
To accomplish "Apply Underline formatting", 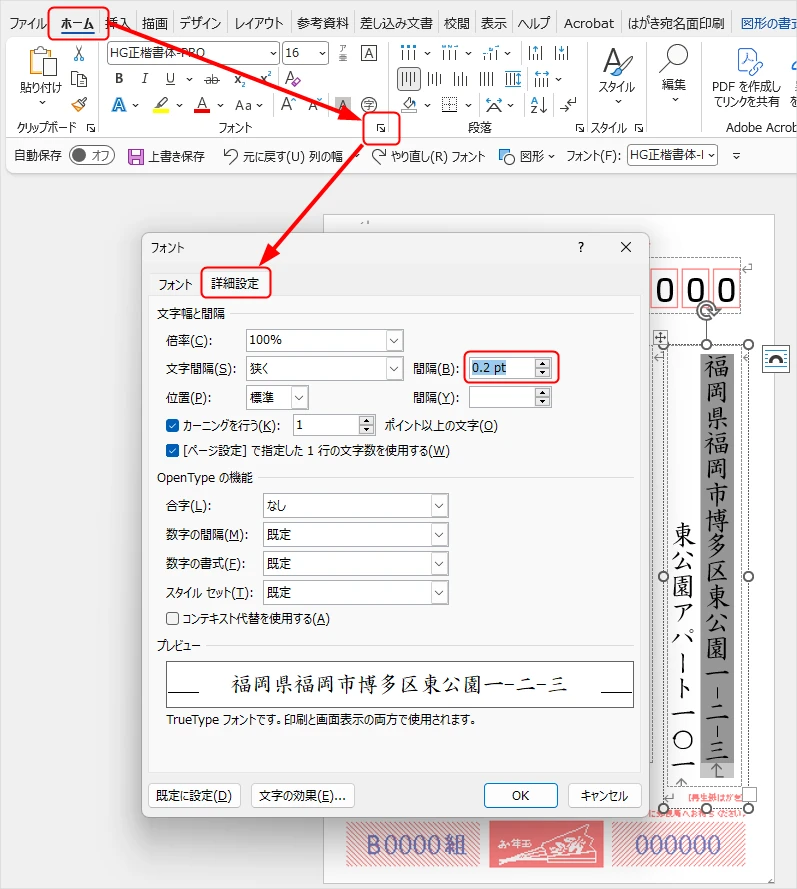I will click(x=170, y=78).
